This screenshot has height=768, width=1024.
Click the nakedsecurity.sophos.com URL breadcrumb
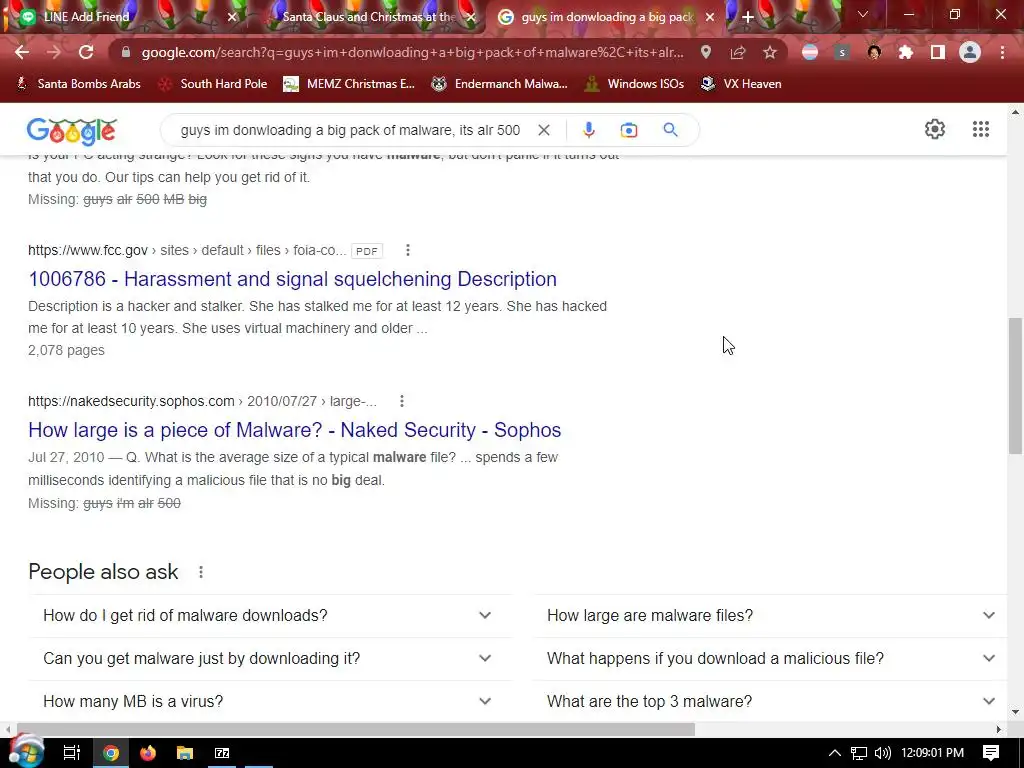pos(202,401)
